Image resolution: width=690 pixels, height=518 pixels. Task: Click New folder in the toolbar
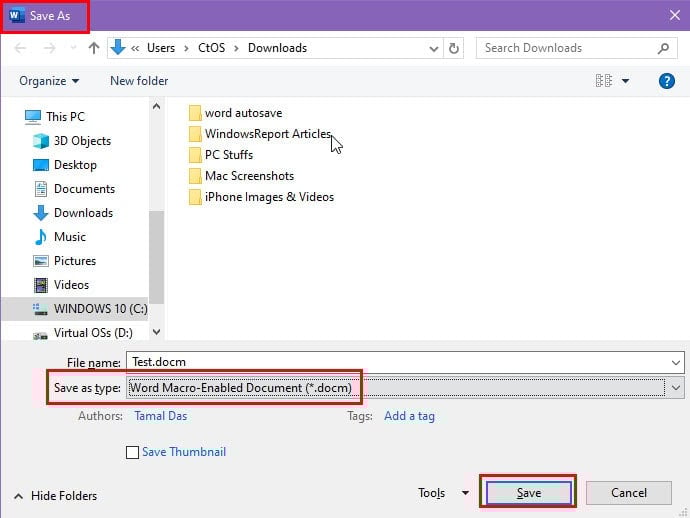click(139, 81)
